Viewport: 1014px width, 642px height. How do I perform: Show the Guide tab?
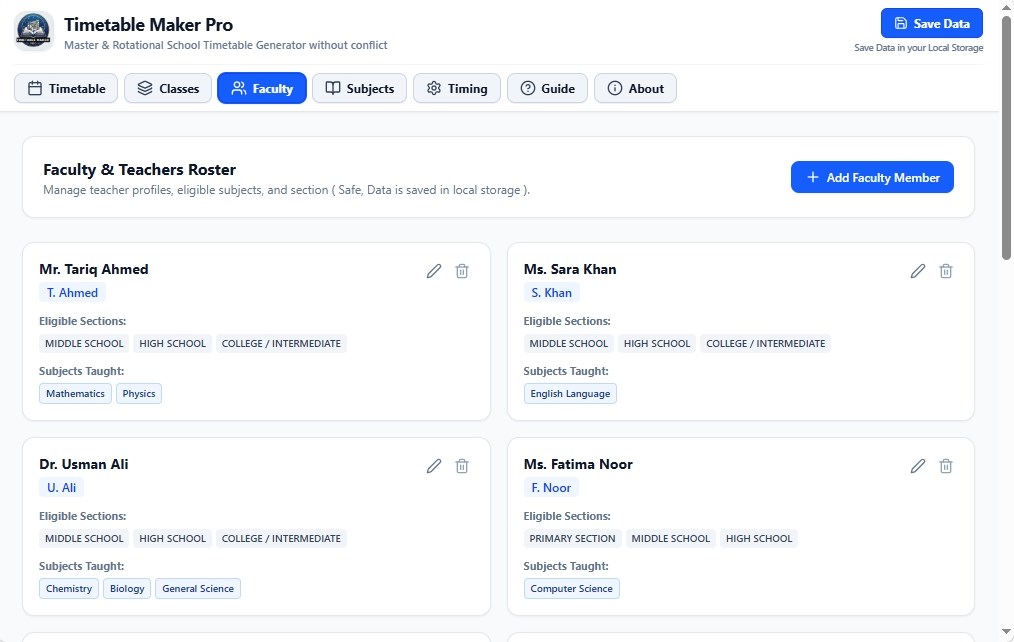point(548,89)
